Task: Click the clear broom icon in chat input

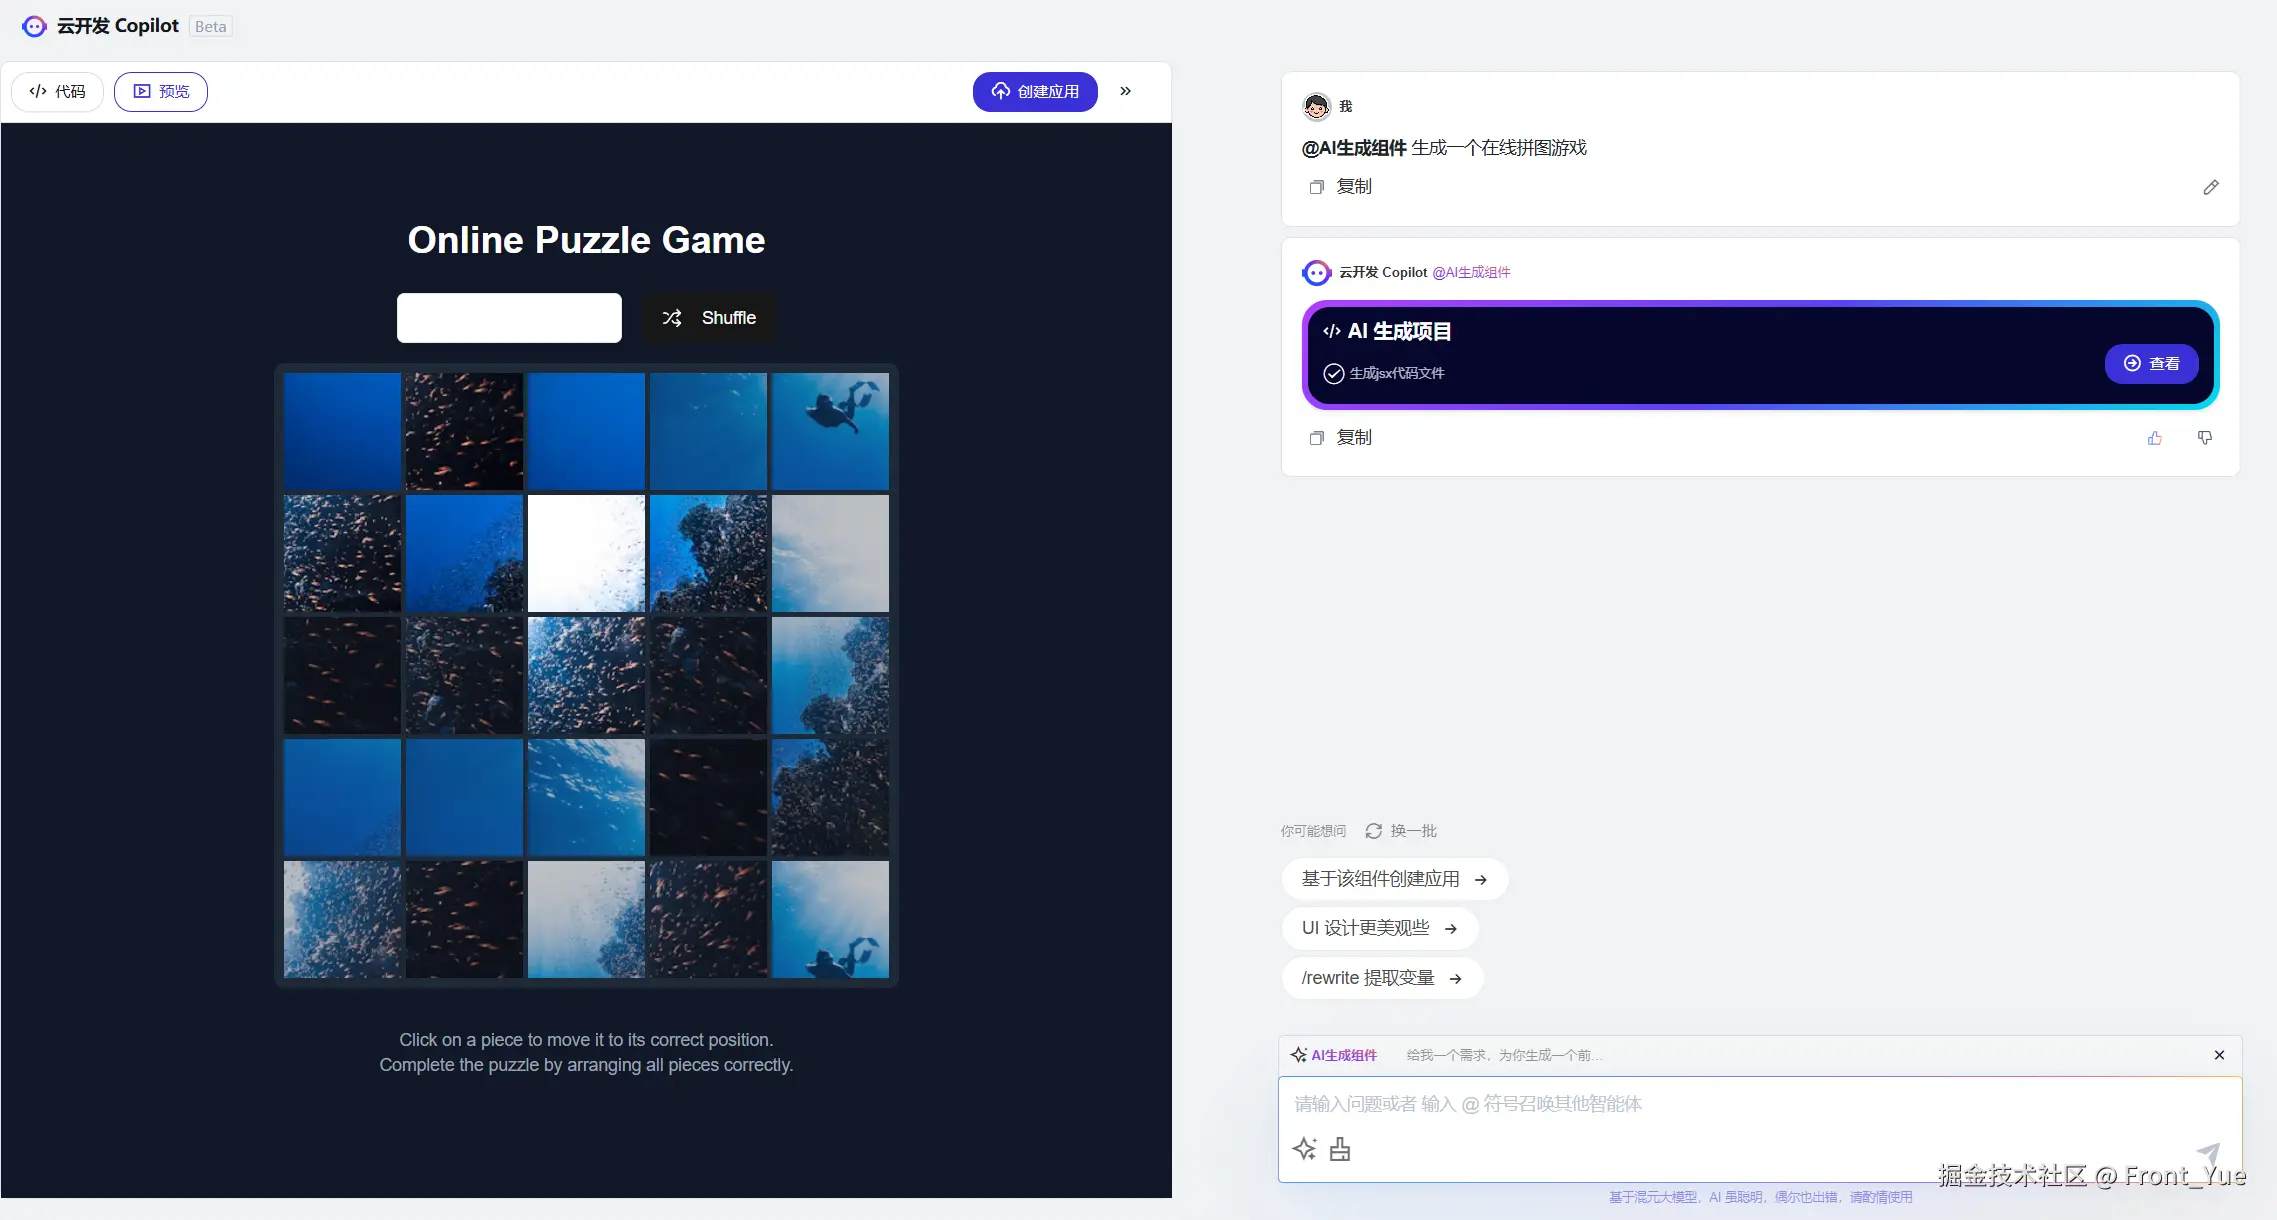Action: [x=1340, y=1149]
